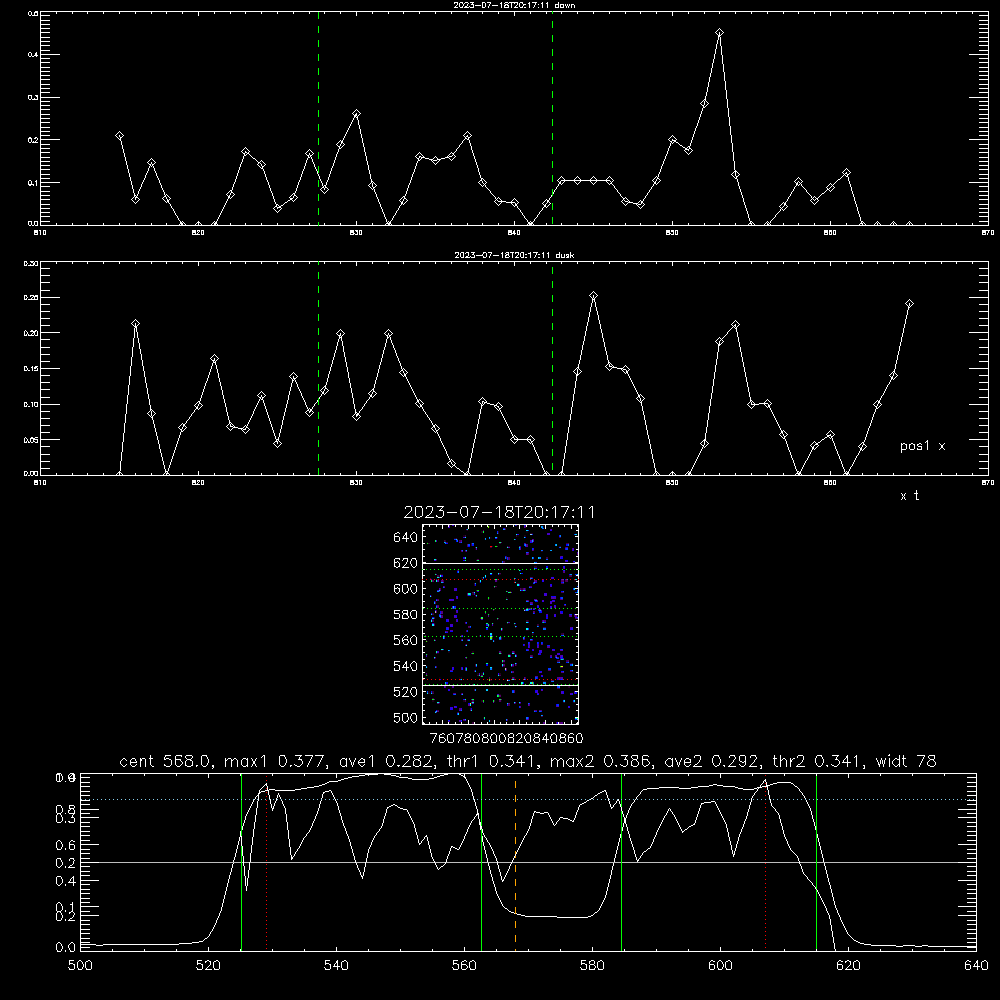Viewport: 1000px width, 1000px height.
Task: Click the first diamond point of dawn curve
Action: pos(119,136)
